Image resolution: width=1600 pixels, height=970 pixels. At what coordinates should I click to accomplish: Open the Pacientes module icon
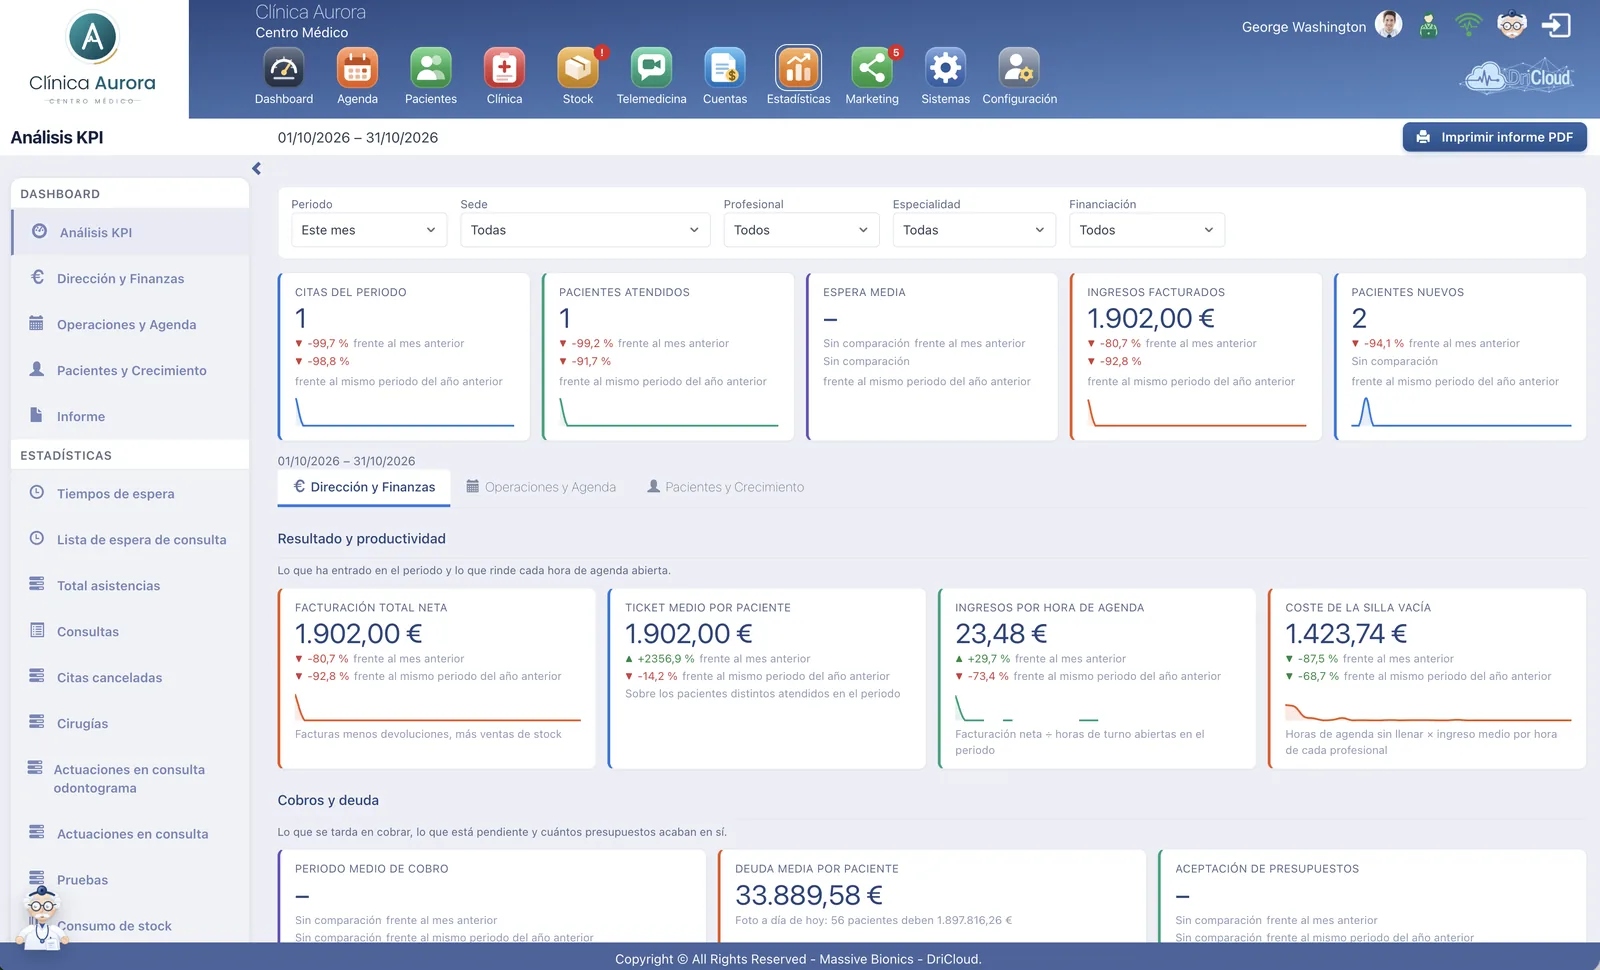pyautogui.click(x=431, y=68)
